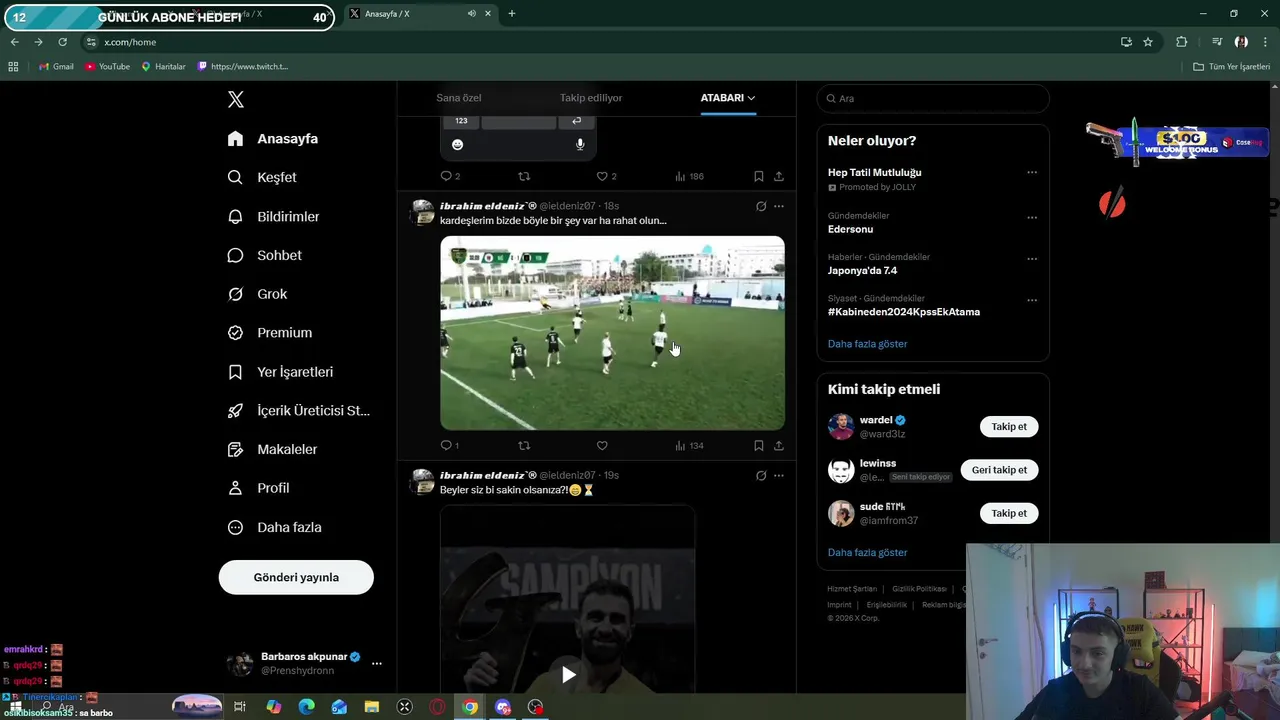
Task: Open Tüm Yer İşaretleri bookmarks folder
Action: (x=1232, y=66)
